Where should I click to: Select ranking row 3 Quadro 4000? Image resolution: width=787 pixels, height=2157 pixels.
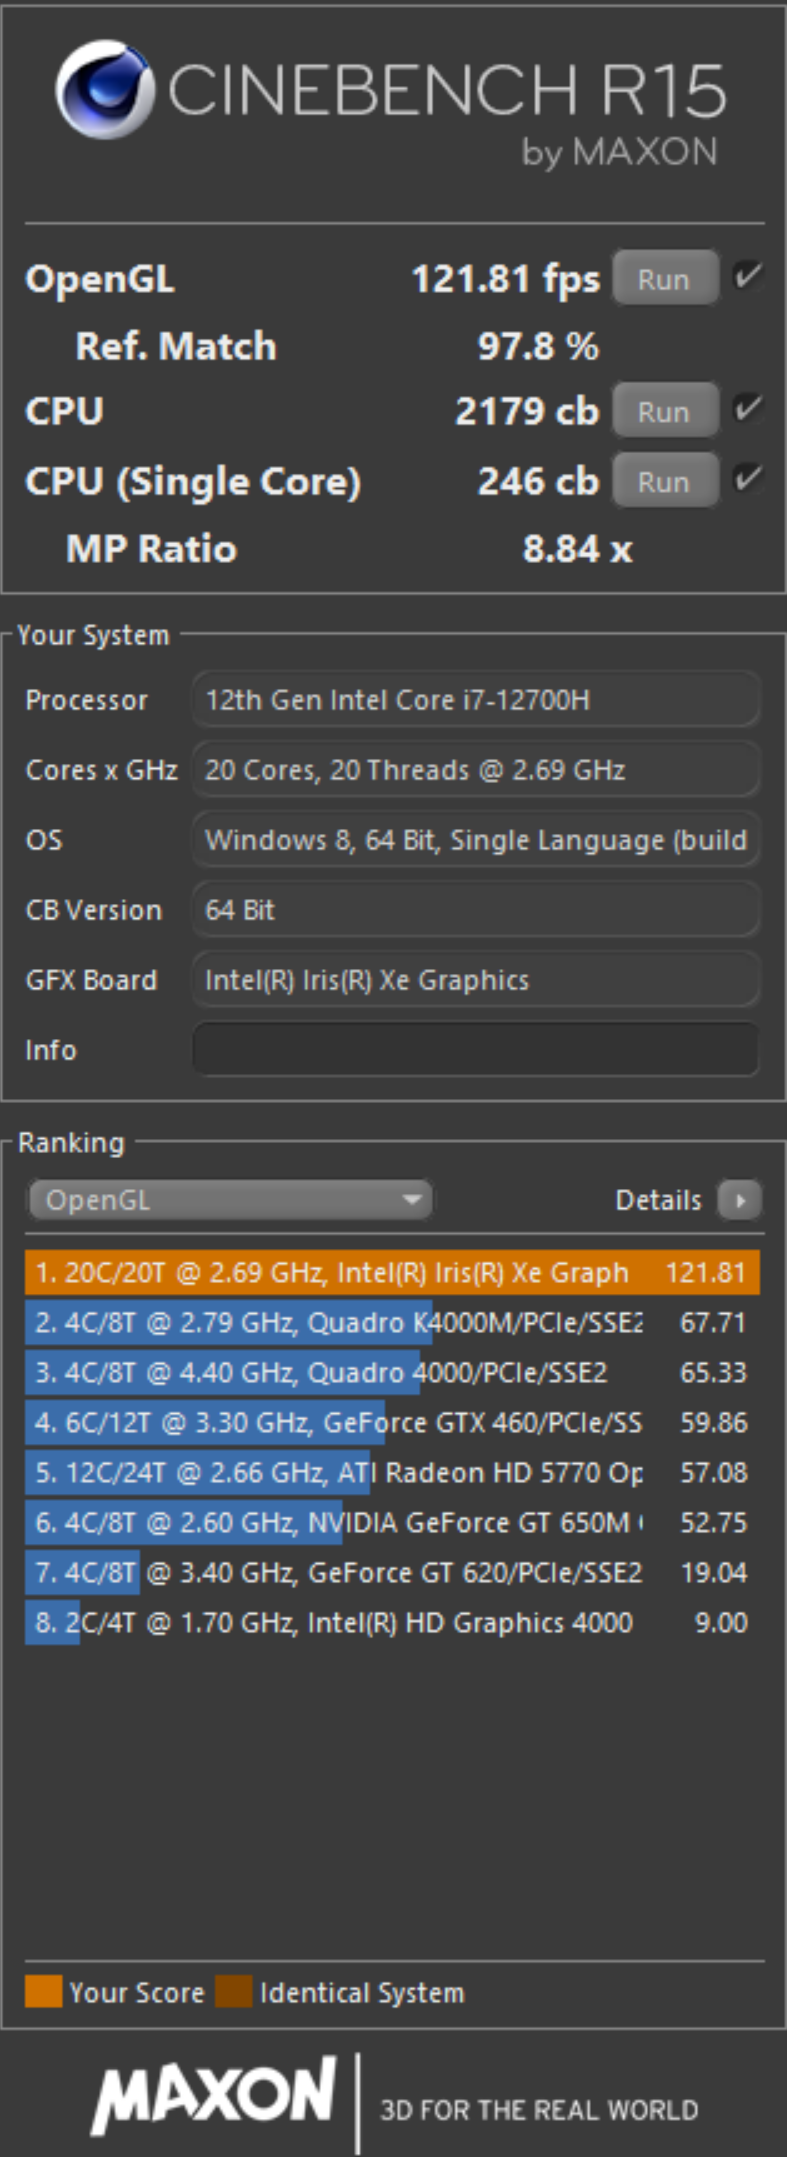coord(392,1373)
